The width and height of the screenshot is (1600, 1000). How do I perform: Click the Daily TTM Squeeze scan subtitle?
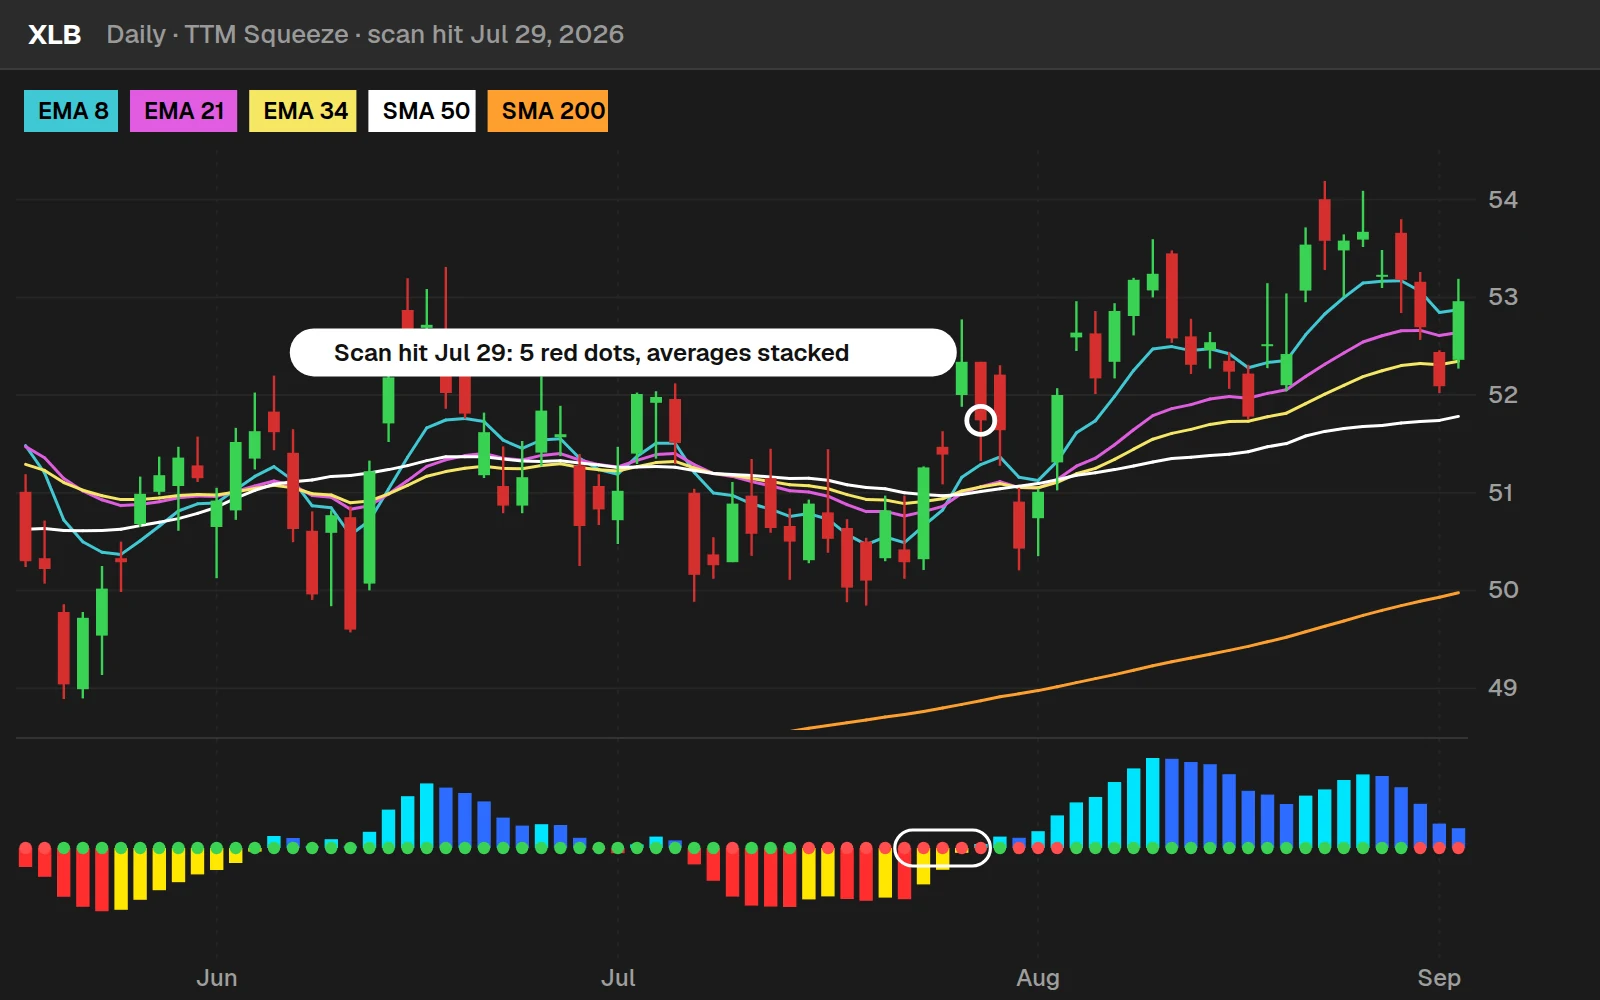tap(365, 35)
